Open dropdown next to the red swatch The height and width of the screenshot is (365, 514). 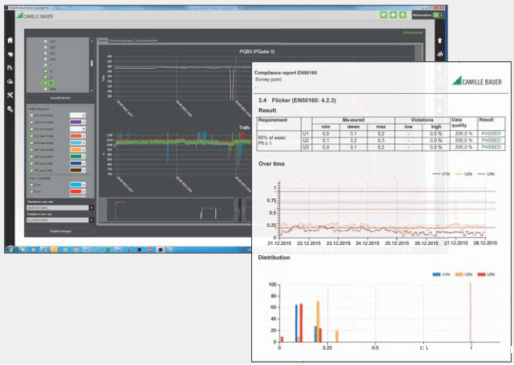click(84, 191)
